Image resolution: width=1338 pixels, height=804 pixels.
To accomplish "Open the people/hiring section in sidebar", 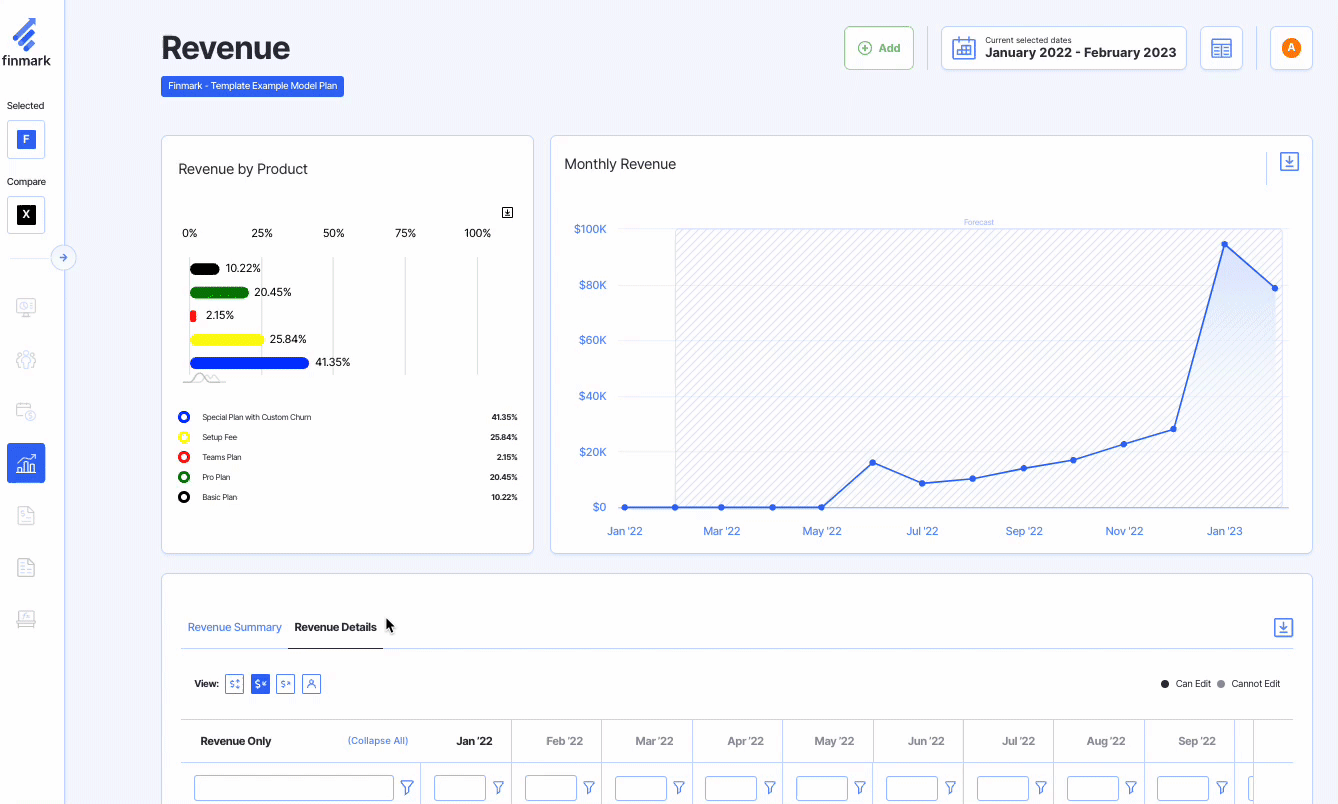I will point(26,359).
